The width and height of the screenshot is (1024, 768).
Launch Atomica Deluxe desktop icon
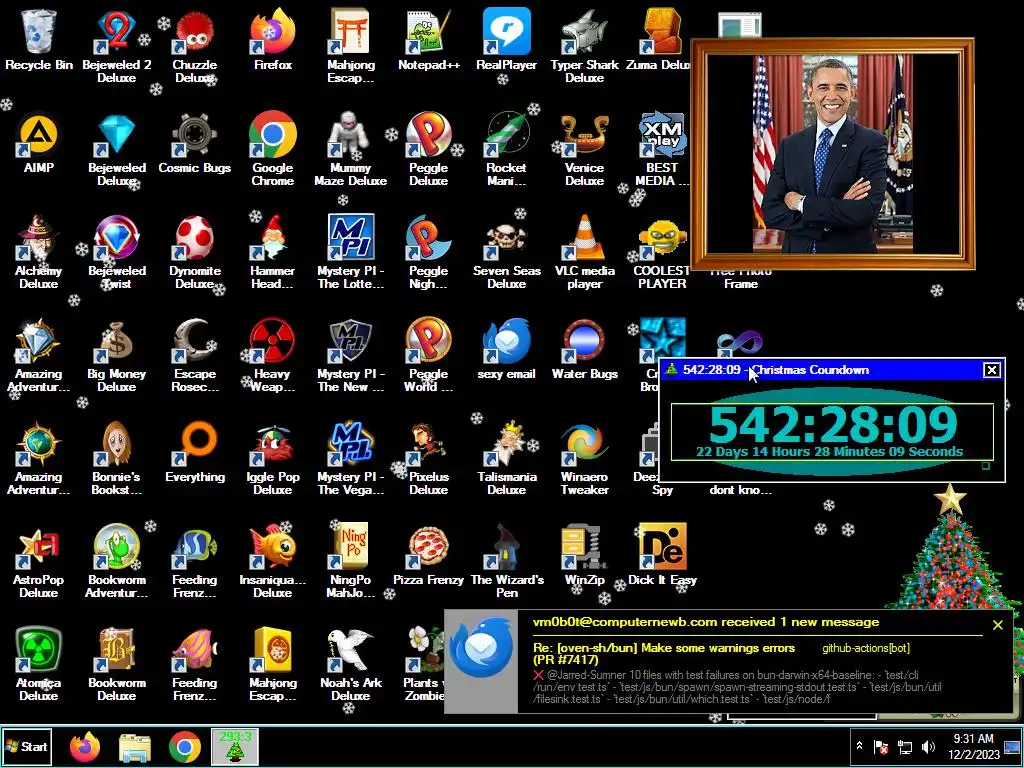pos(39,664)
